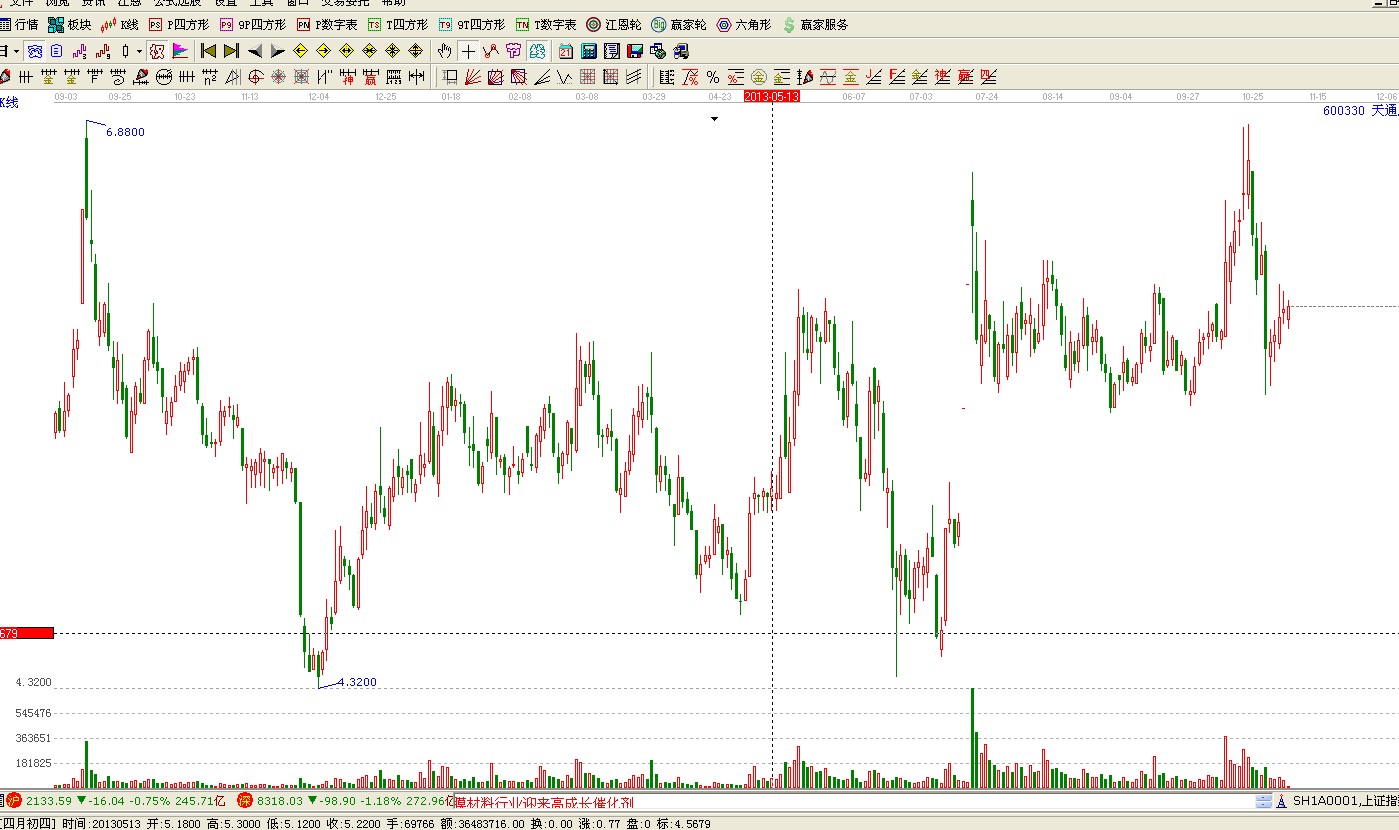Open the period dropdown arrow beside 日
Image resolution: width=1399 pixels, height=830 pixels.
[16, 51]
